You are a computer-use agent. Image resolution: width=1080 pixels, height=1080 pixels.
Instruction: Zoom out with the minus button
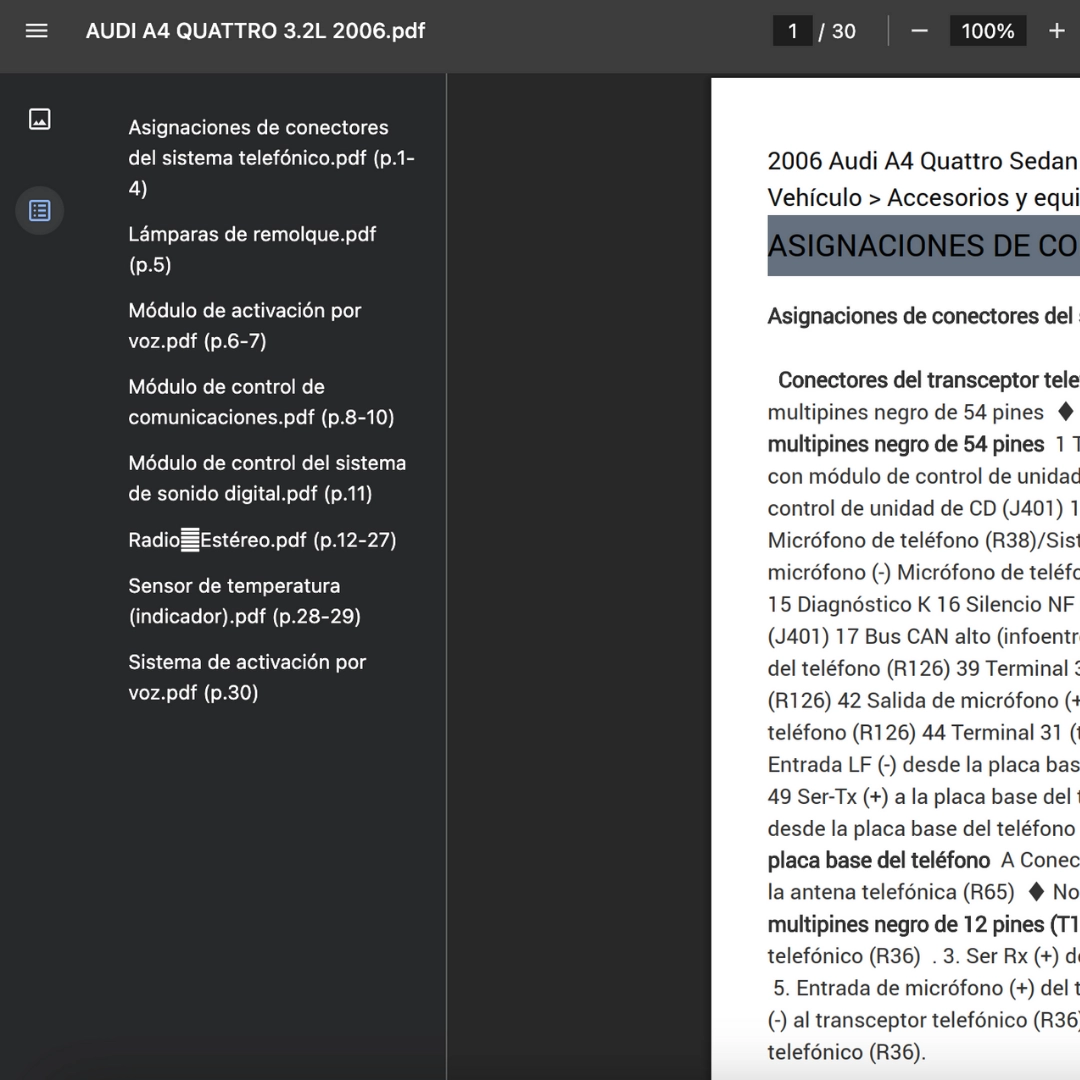click(x=920, y=31)
